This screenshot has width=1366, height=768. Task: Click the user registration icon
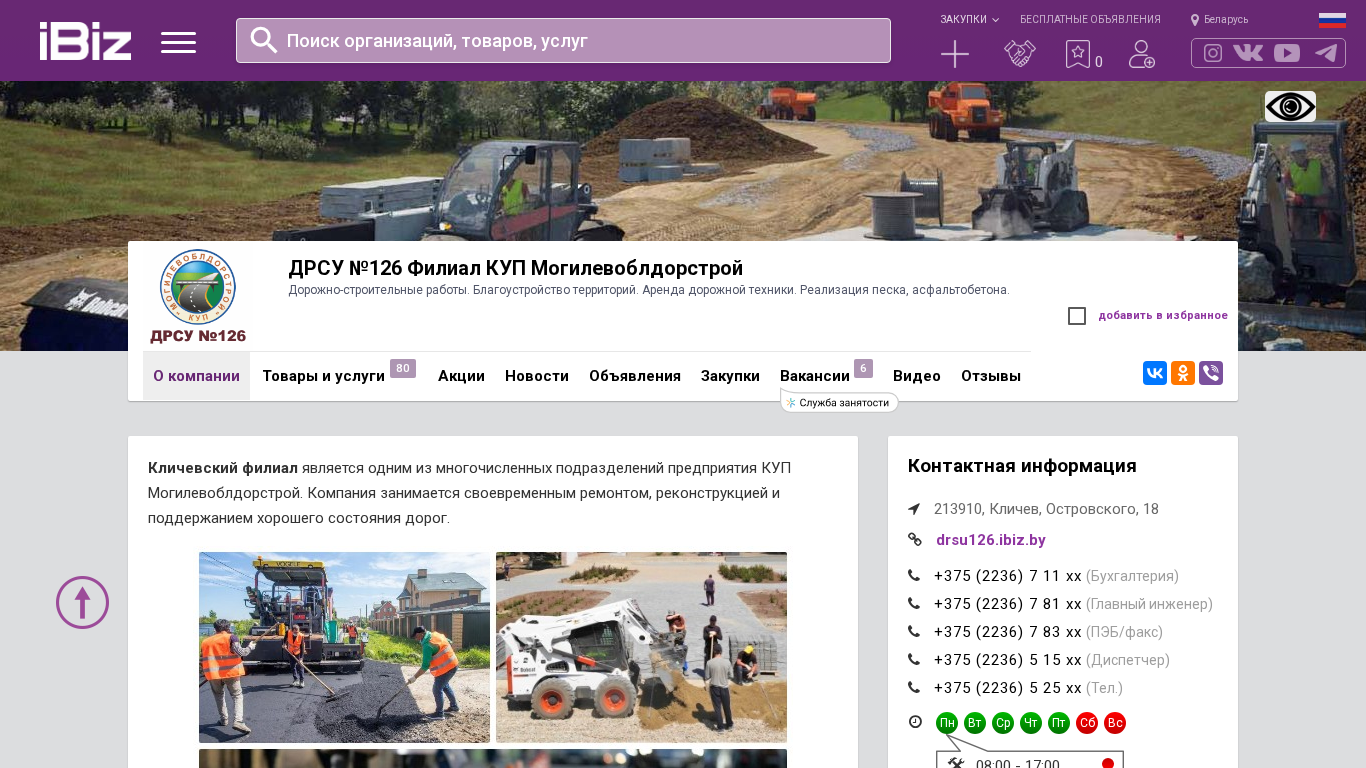[1142, 54]
